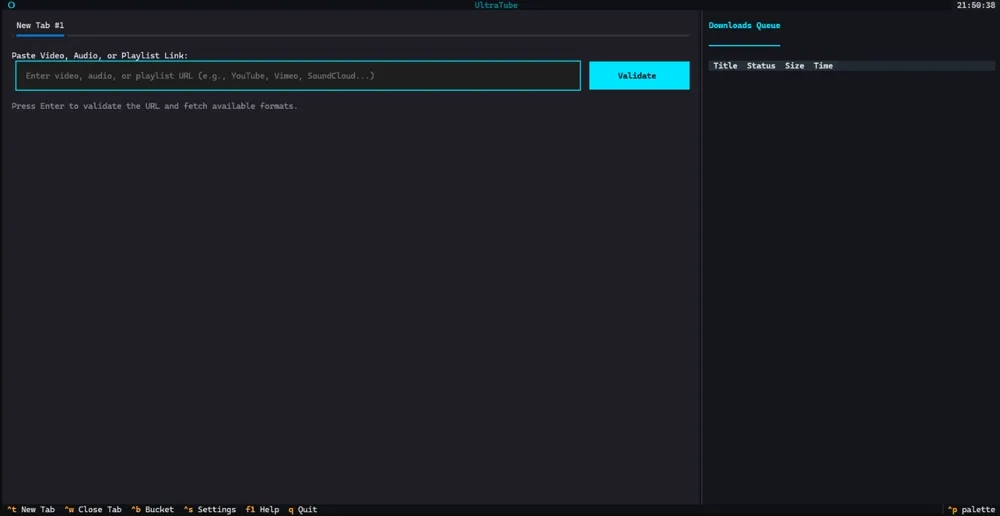Click the UltraTube title in the header
The height and width of the screenshot is (516, 1000).
click(496, 5)
